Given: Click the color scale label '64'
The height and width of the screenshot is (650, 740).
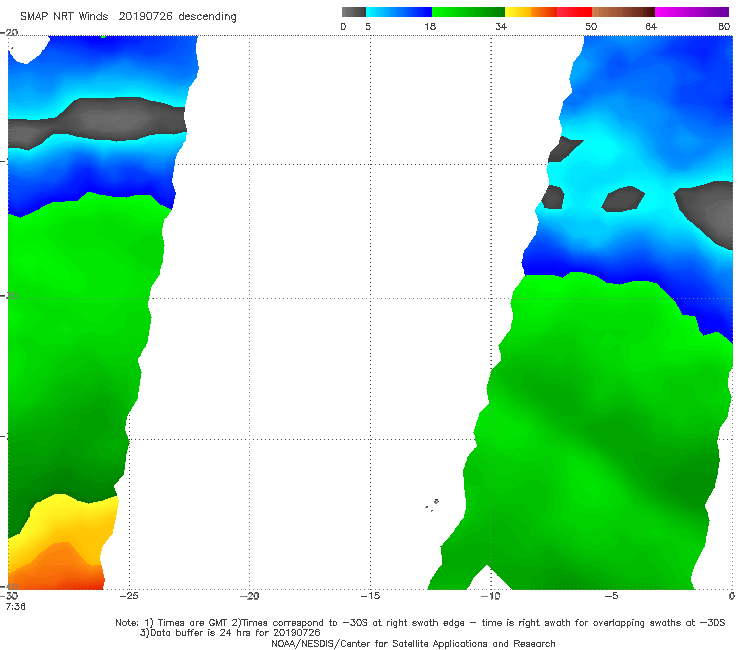Looking at the screenshot, I should tap(651, 27).
